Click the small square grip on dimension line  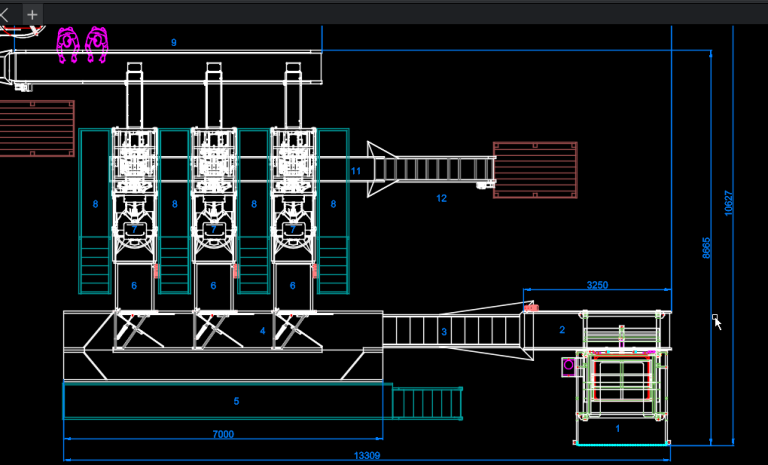714,317
